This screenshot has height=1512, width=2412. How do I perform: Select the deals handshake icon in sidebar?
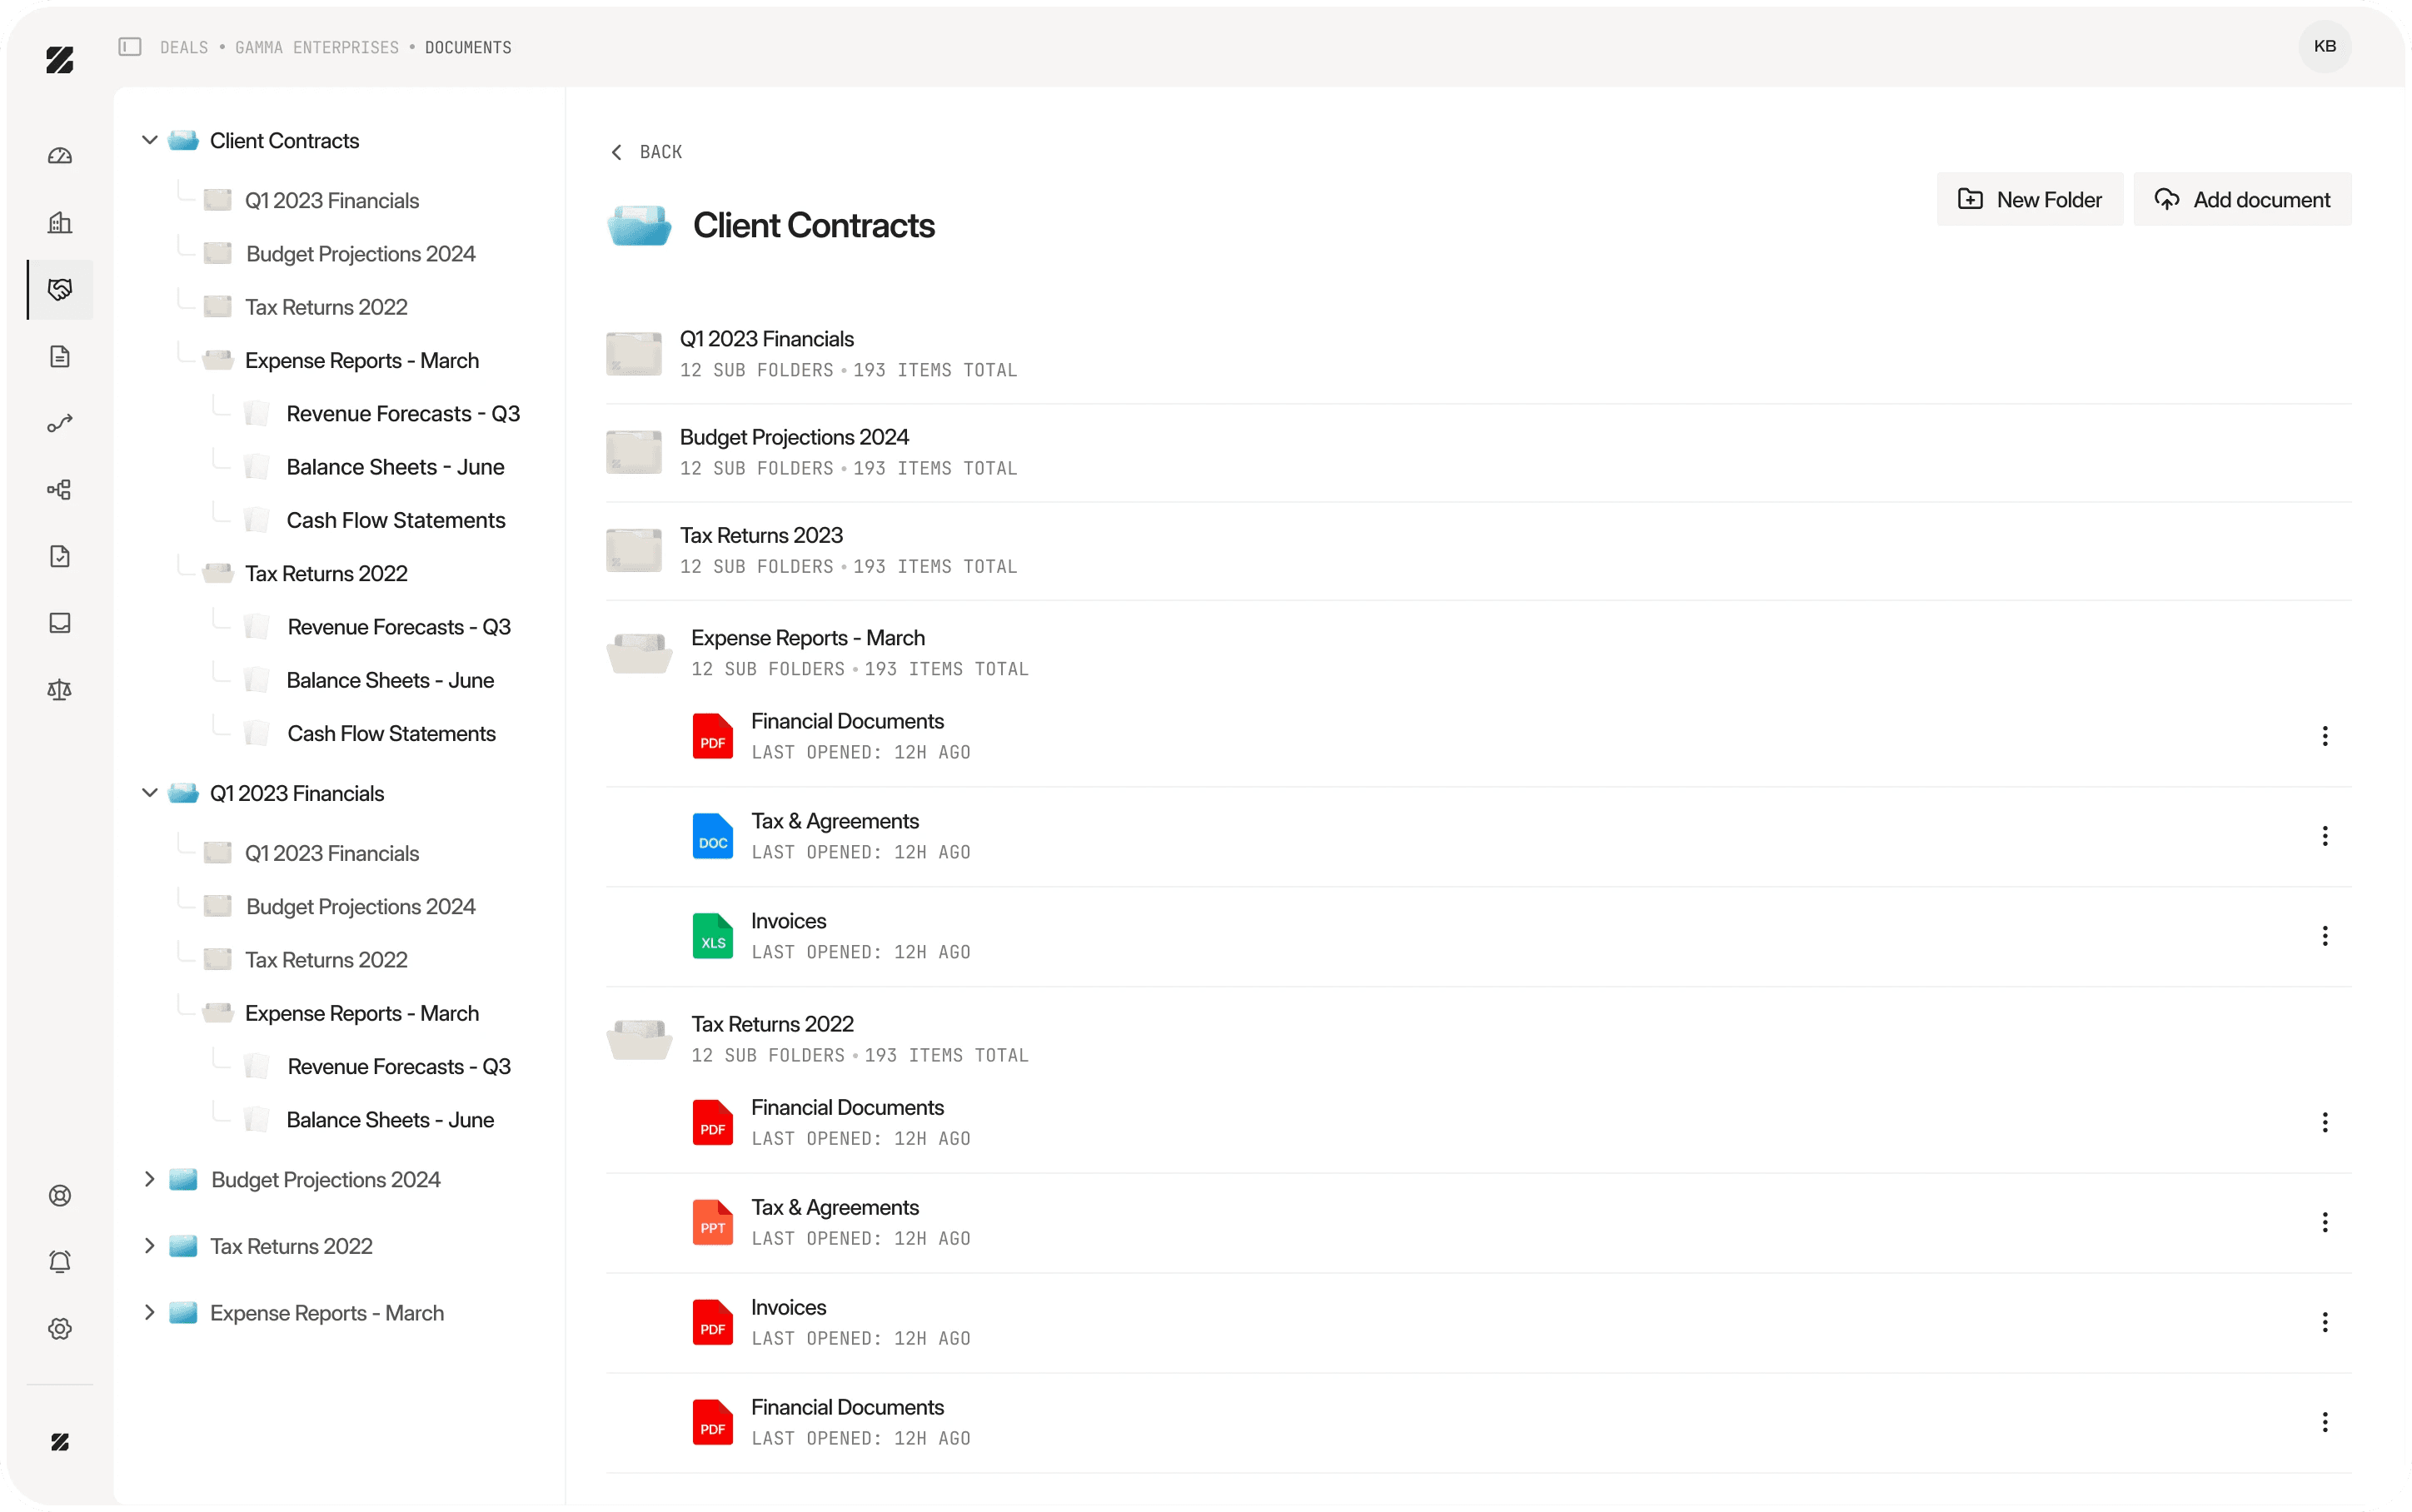click(x=60, y=289)
